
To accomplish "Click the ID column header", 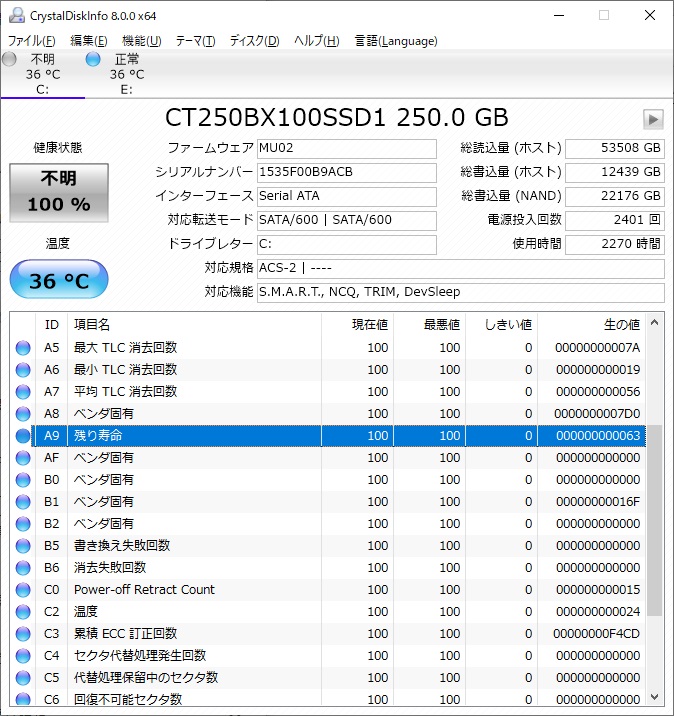I will (52, 325).
